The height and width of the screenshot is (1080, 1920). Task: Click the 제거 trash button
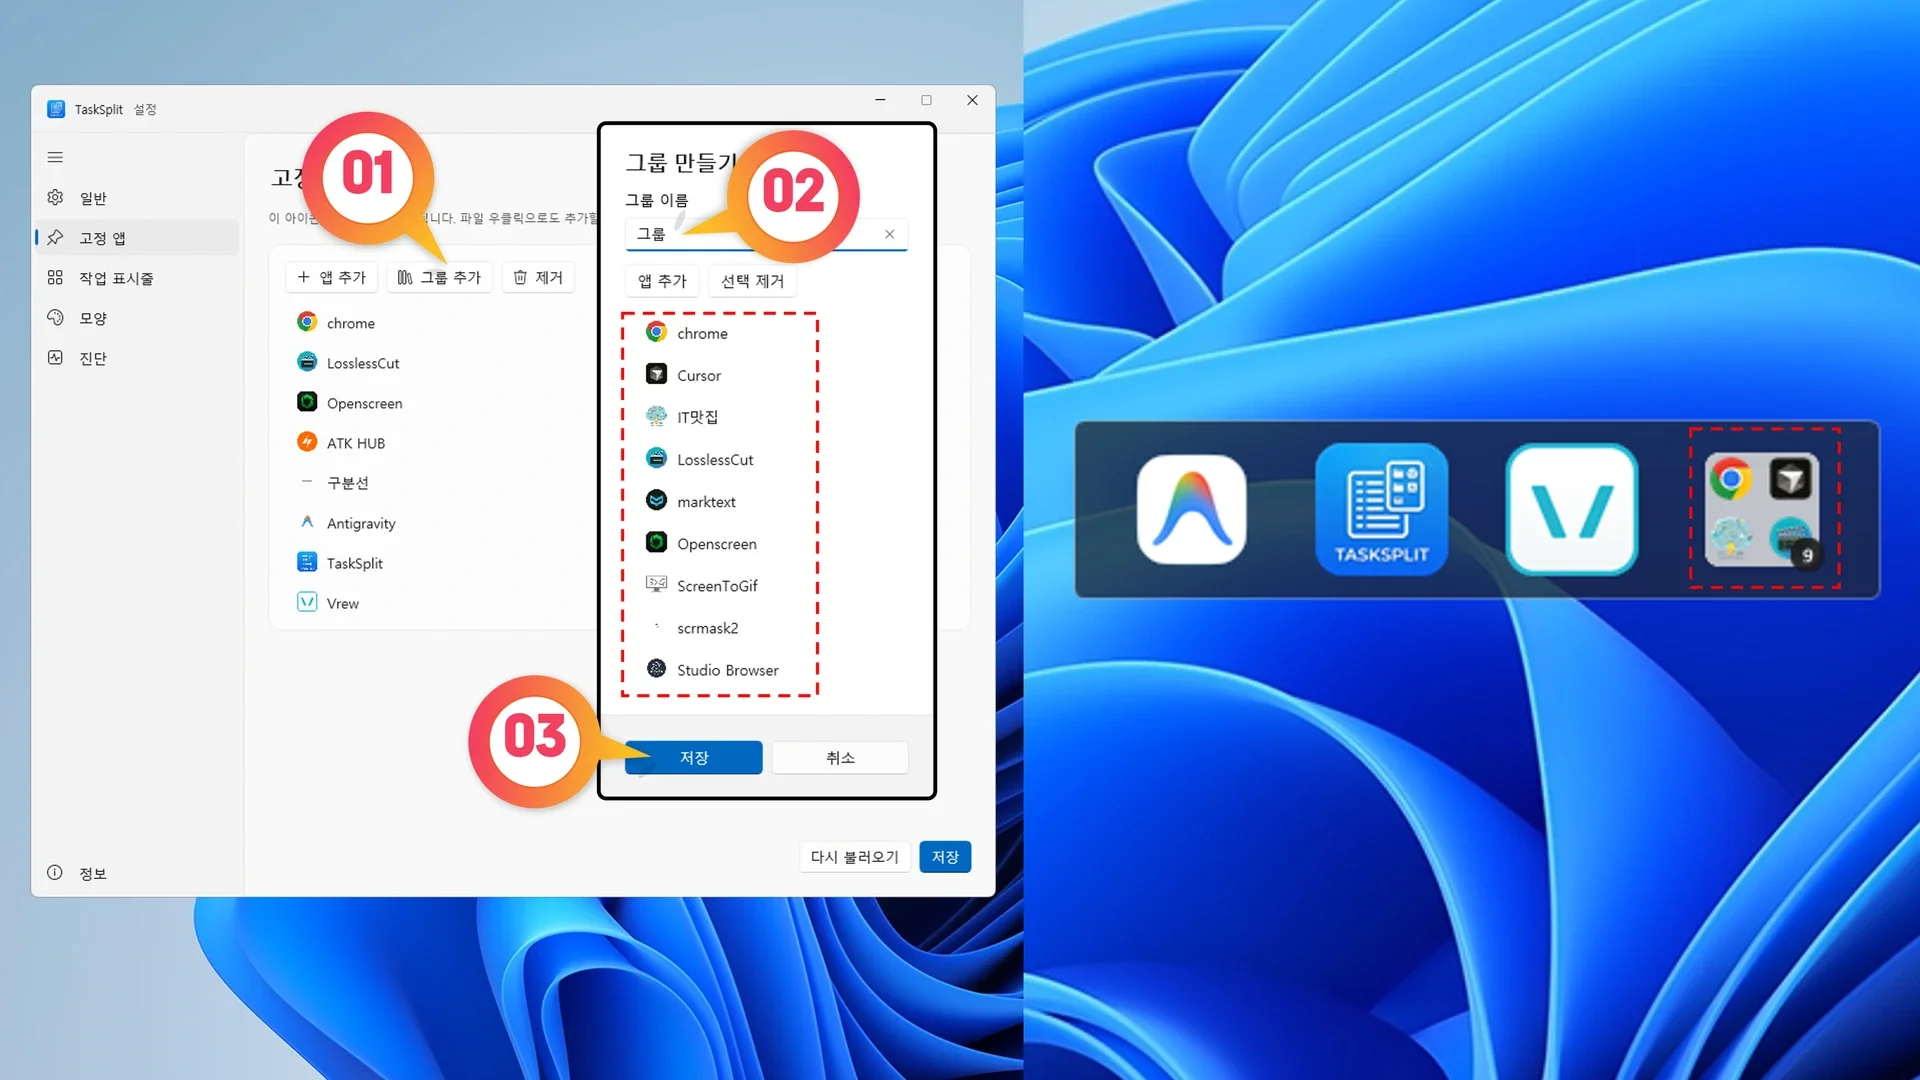(538, 277)
